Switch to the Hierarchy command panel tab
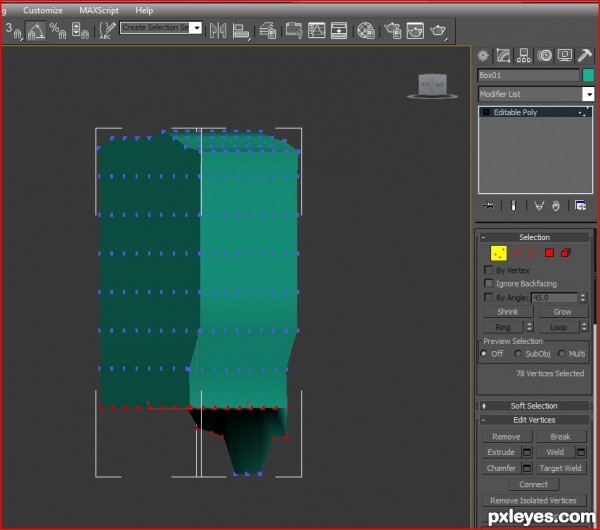This screenshot has height=530, width=600. tap(523, 56)
